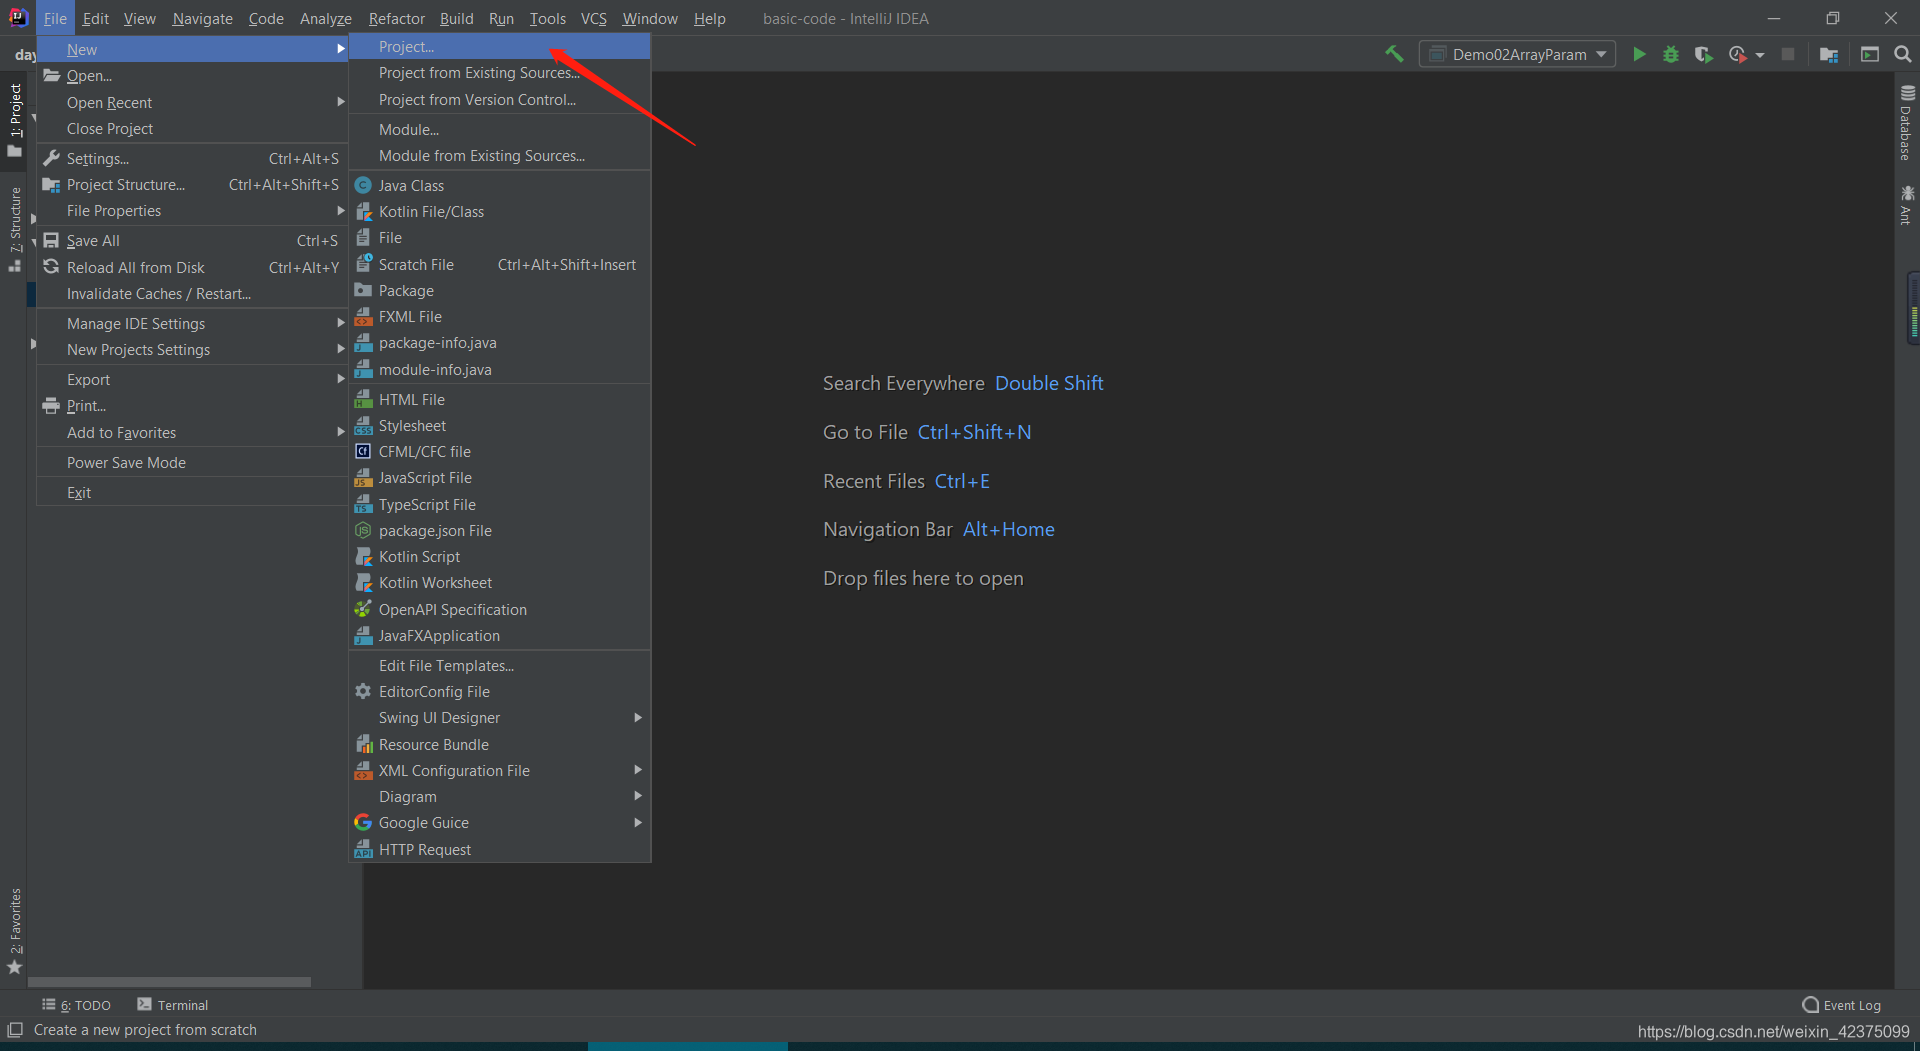Click the Build project hammer icon
1920x1051 pixels.
(1394, 54)
